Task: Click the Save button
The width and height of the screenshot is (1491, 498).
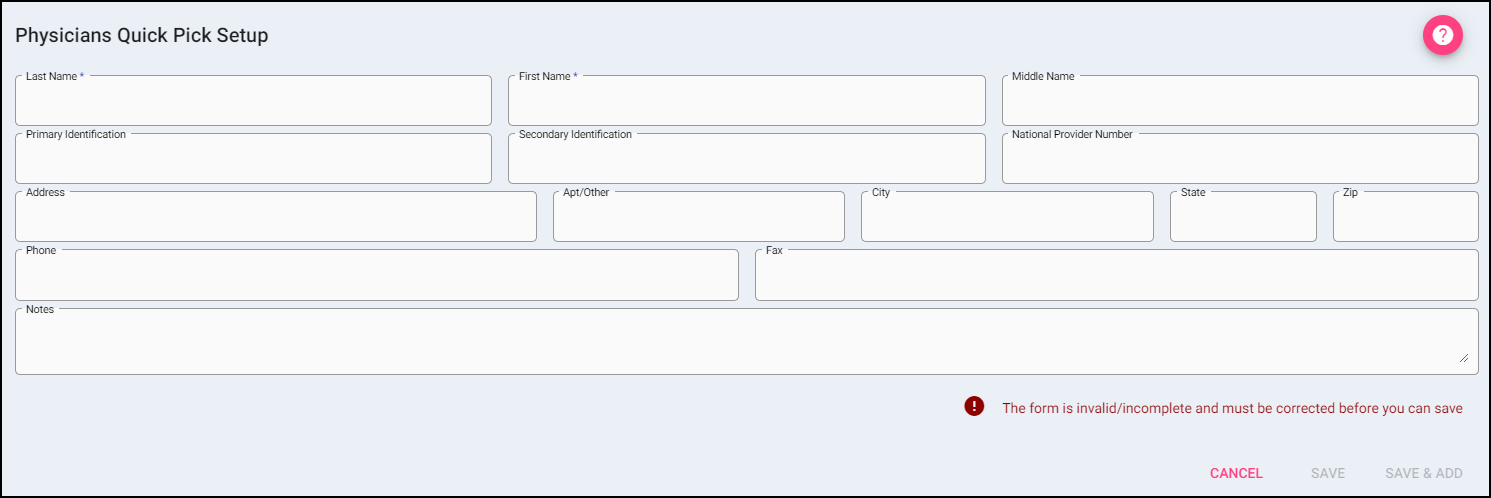Action: point(1328,473)
